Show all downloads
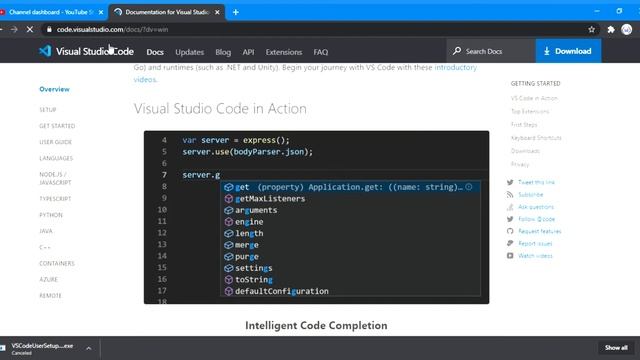The image size is (640, 360). click(x=616, y=348)
